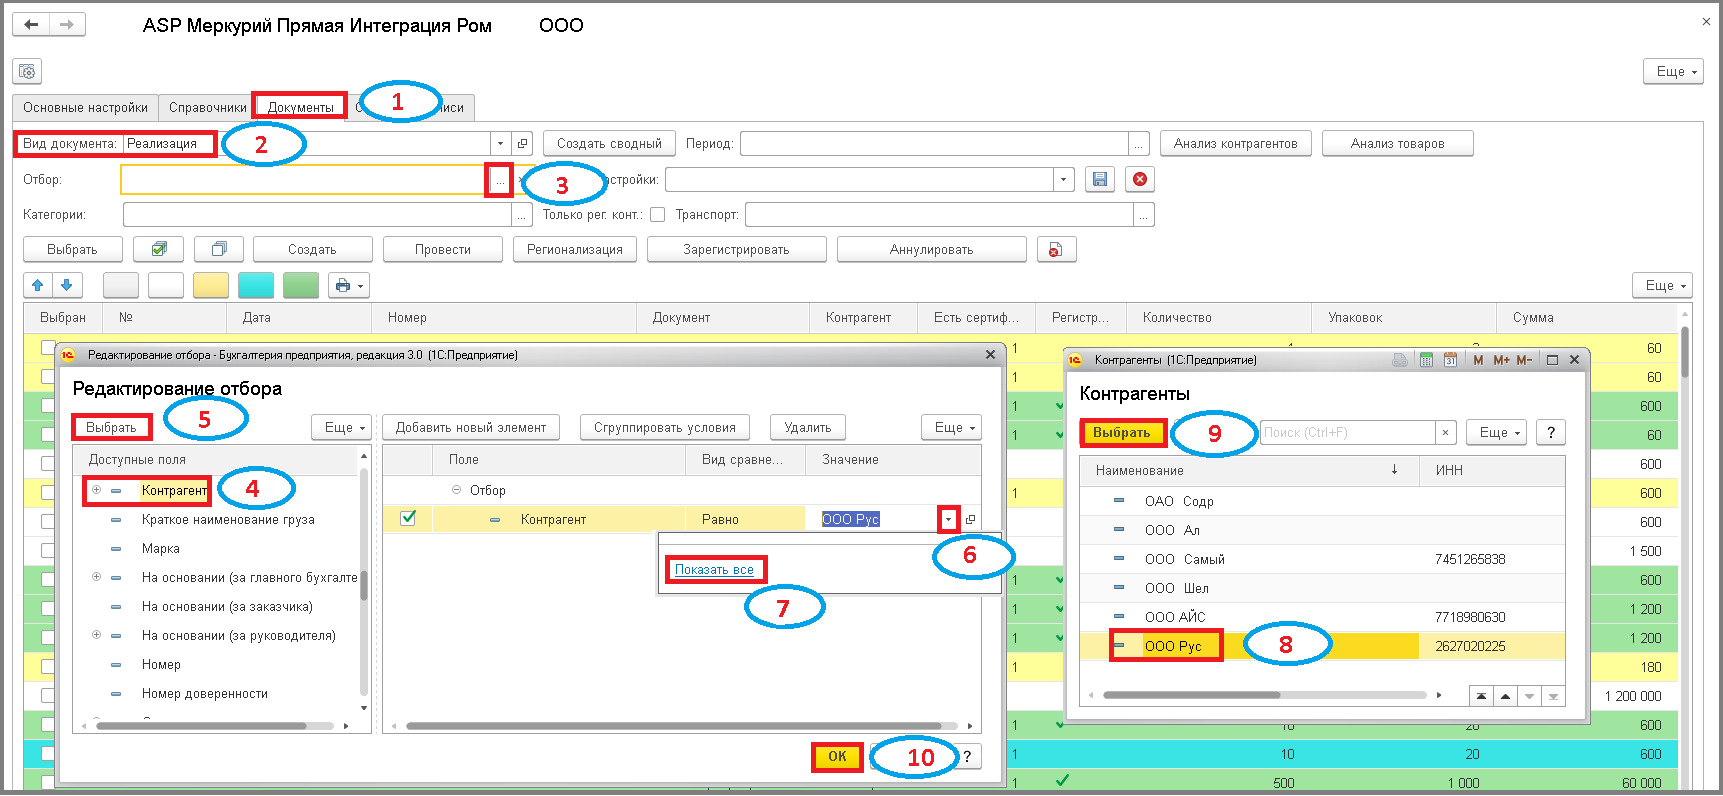Click the jump-to-first-row icon in Контрагенты list
The height and width of the screenshot is (796, 1723).
[1481, 696]
